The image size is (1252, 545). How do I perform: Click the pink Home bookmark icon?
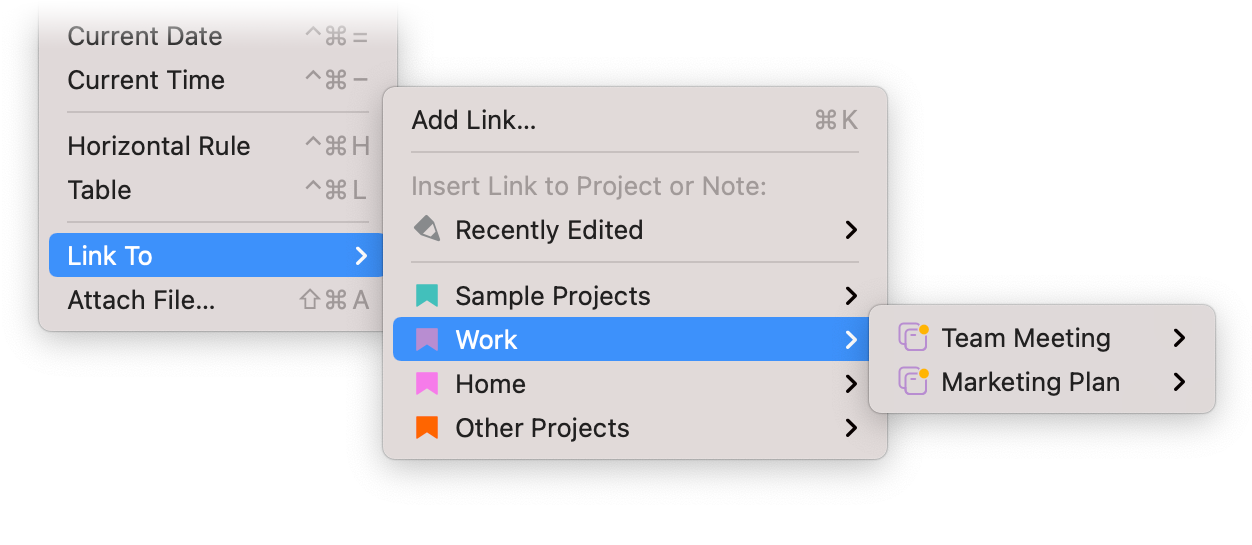[x=427, y=384]
